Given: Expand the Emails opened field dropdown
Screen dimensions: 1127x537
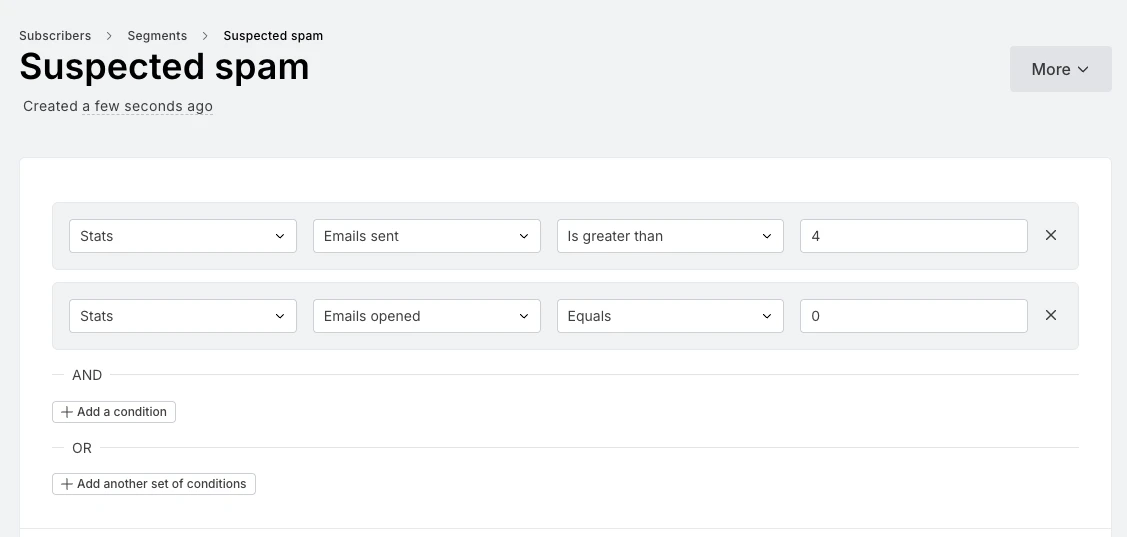Looking at the screenshot, I should coord(426,316).
